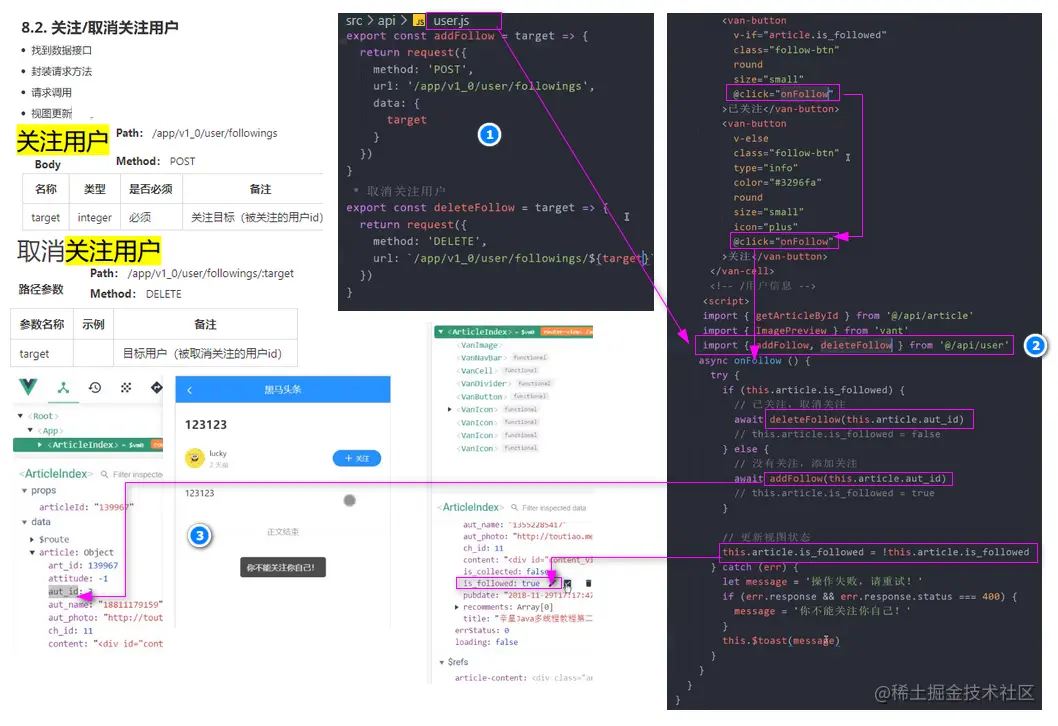1058x726 pixels.
Task: Click the highlighted 'aut_id' data row
Action: coord(70,591)
